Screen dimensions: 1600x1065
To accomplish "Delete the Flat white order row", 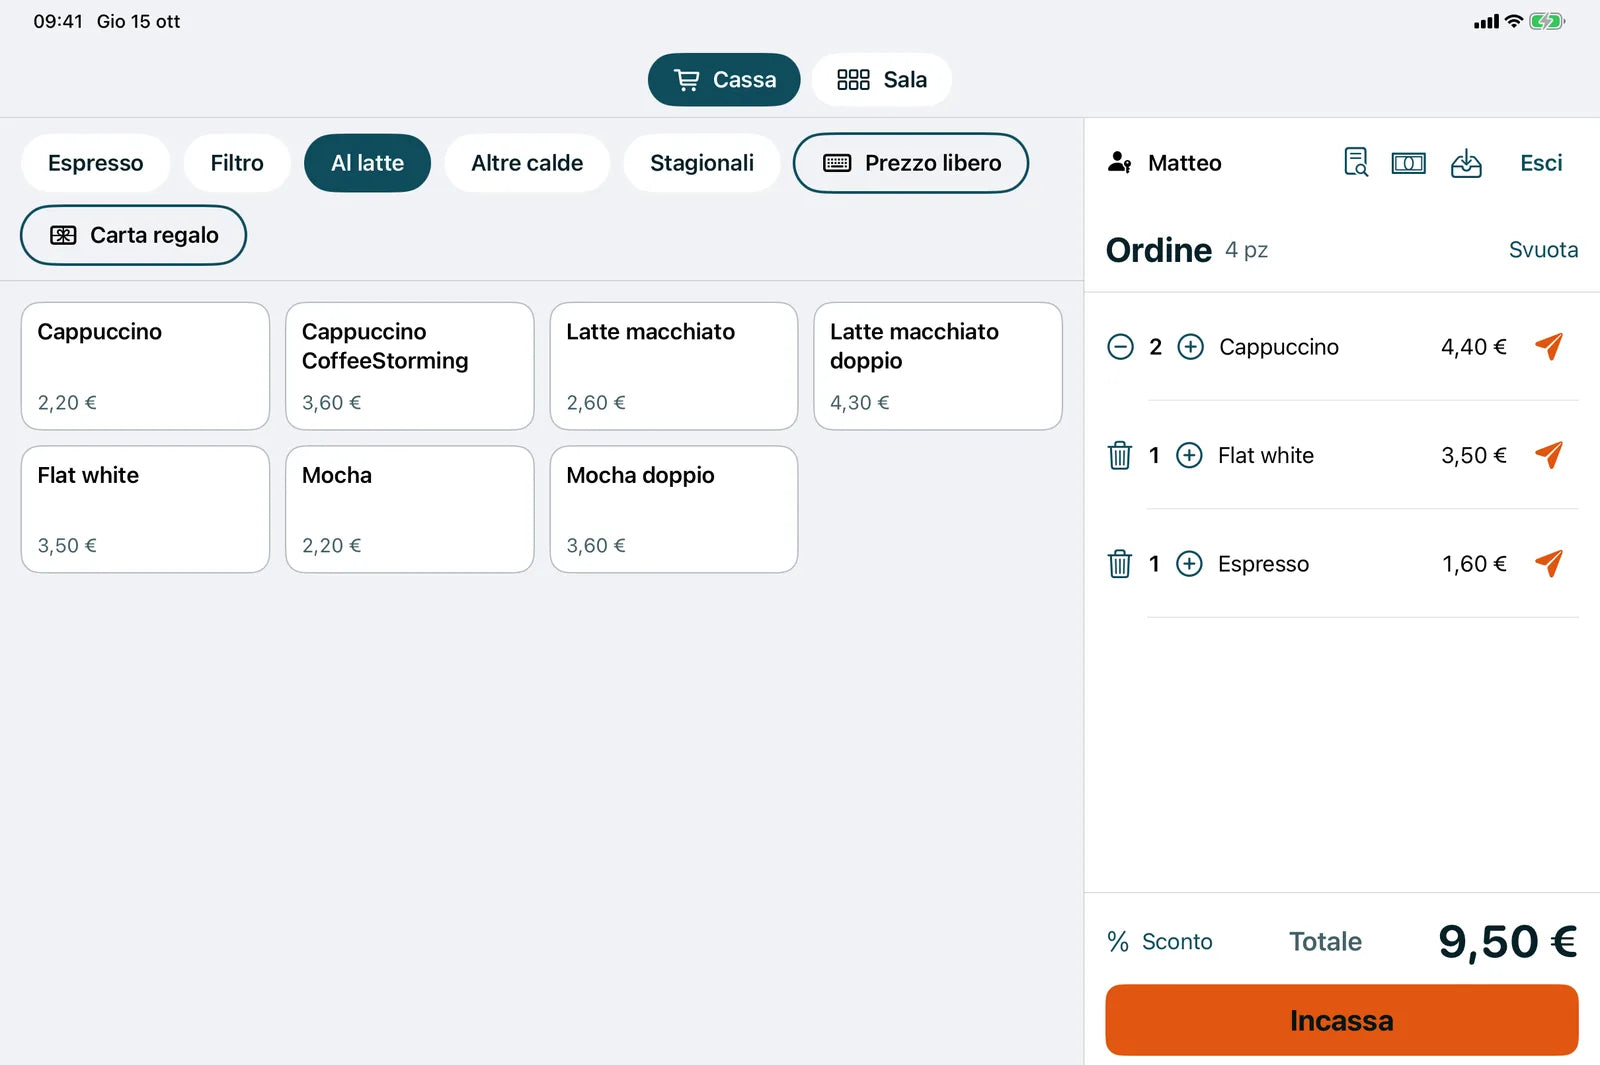I will pyautogui.click(x=1120, y=455).
